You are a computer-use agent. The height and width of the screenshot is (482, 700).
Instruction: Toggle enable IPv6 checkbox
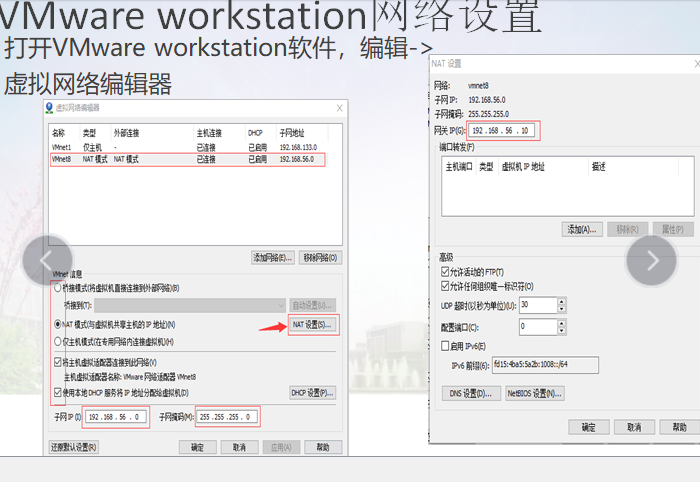445,346
